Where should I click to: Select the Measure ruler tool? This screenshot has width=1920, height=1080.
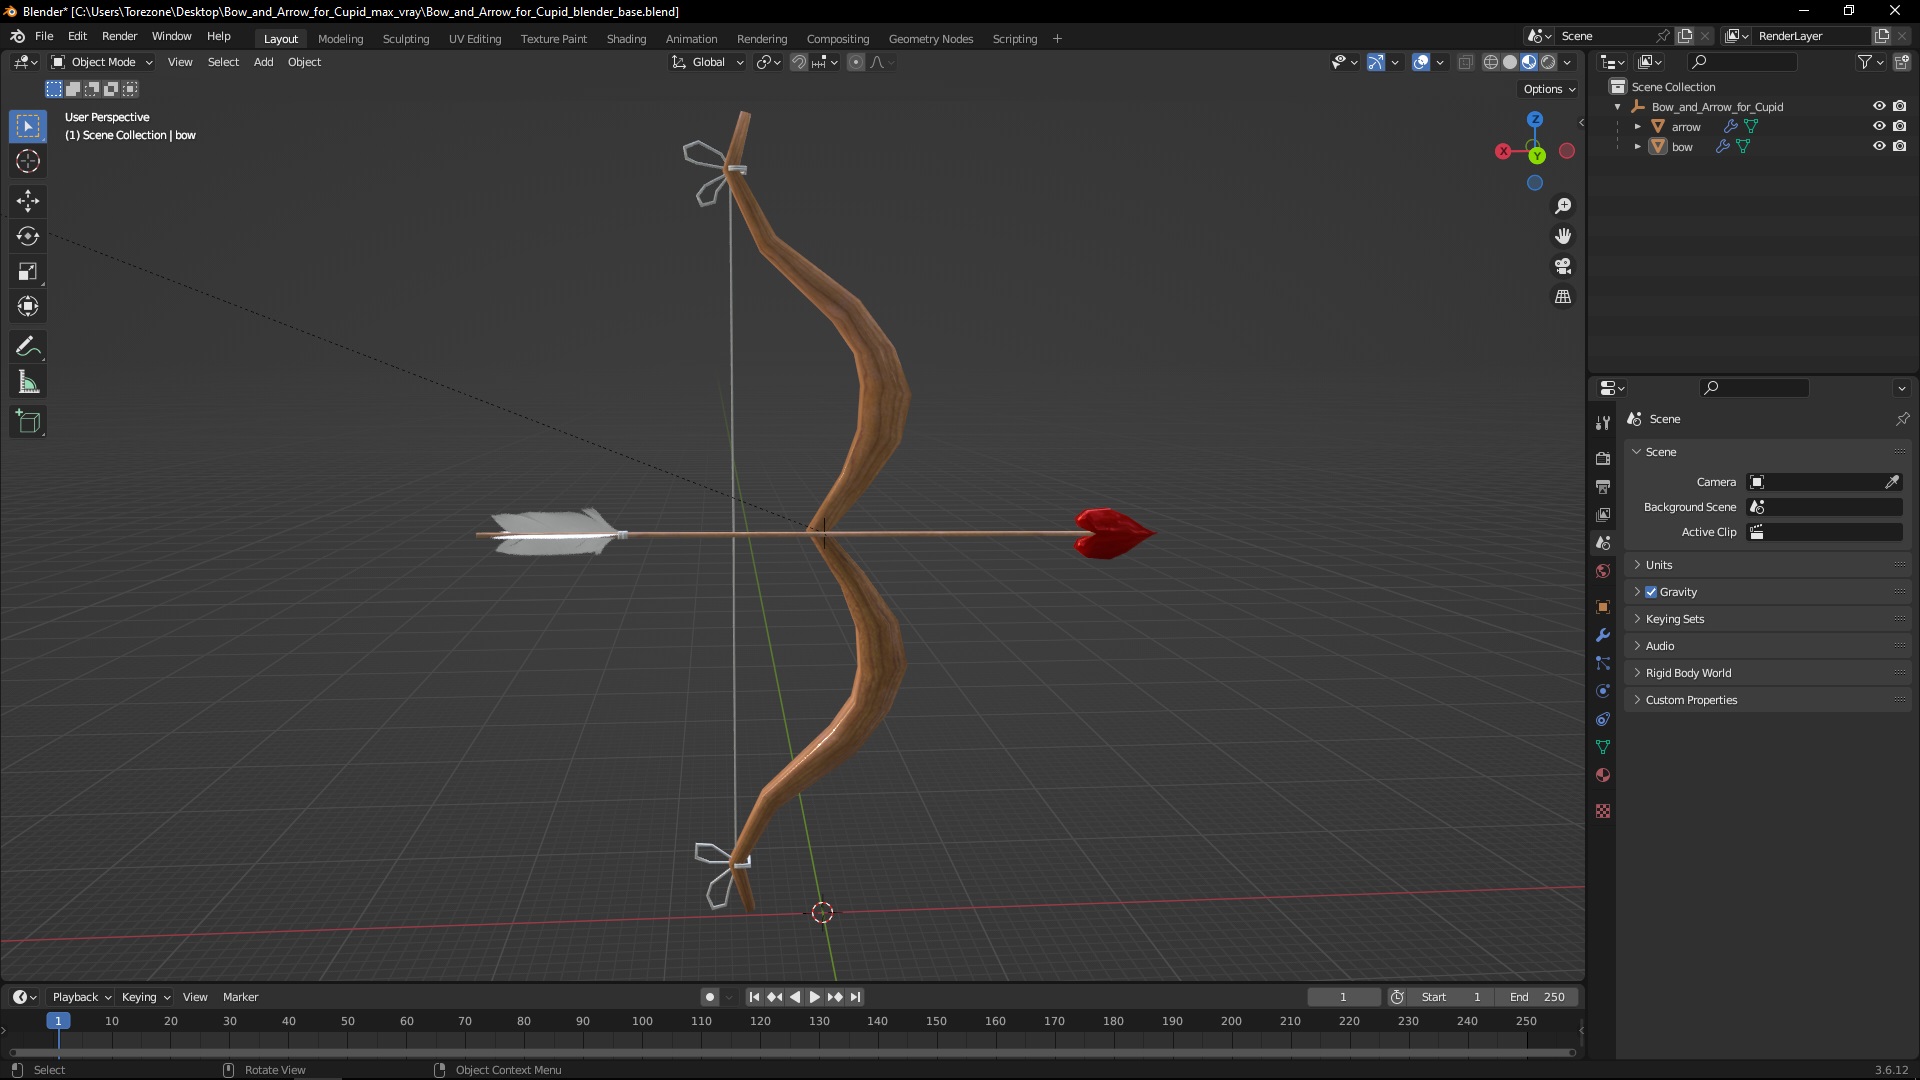[28, 383]
